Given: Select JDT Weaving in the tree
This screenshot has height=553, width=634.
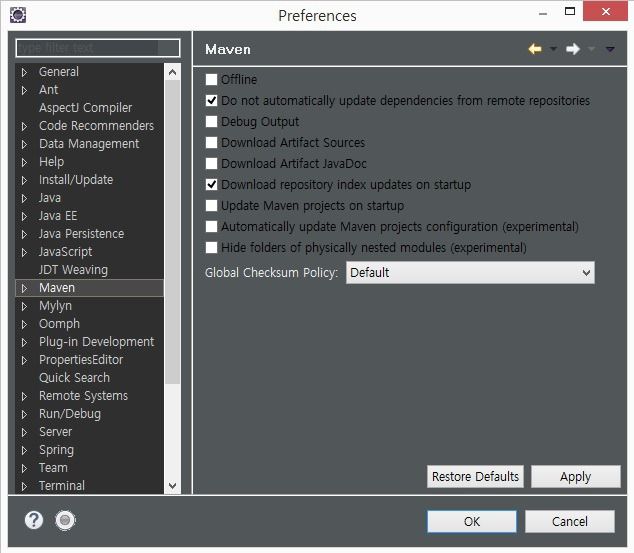Looking at the screenshot, I should [x=73, y=270].
